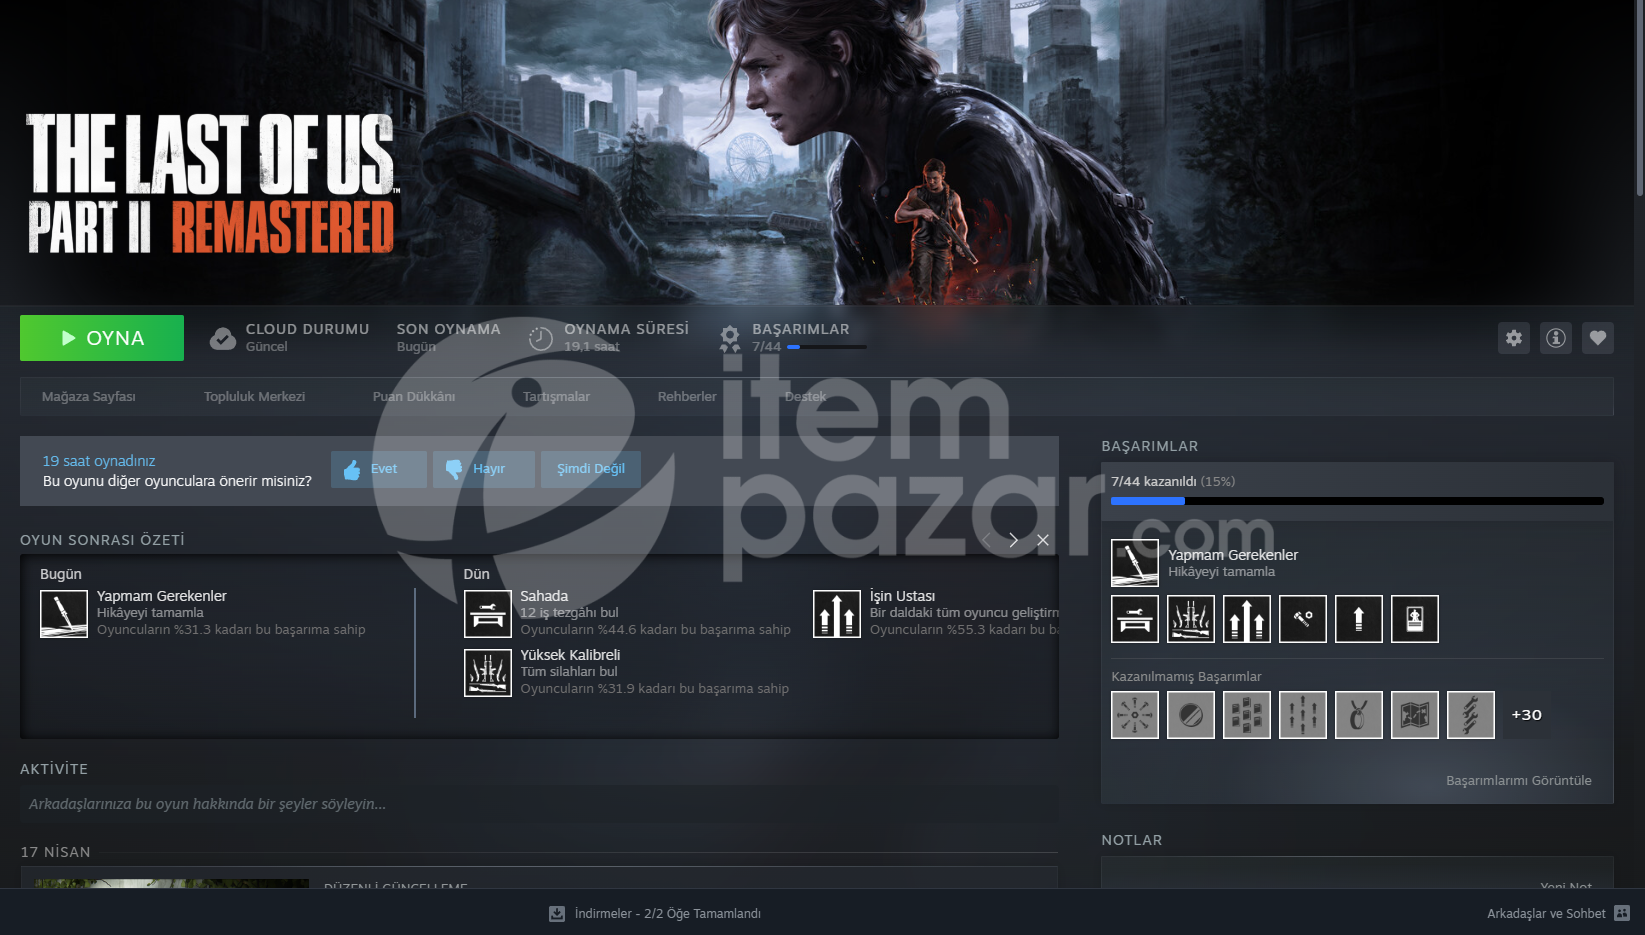1645x935 pixels.
Task: Open game info icon
Action: [1556, 338]
